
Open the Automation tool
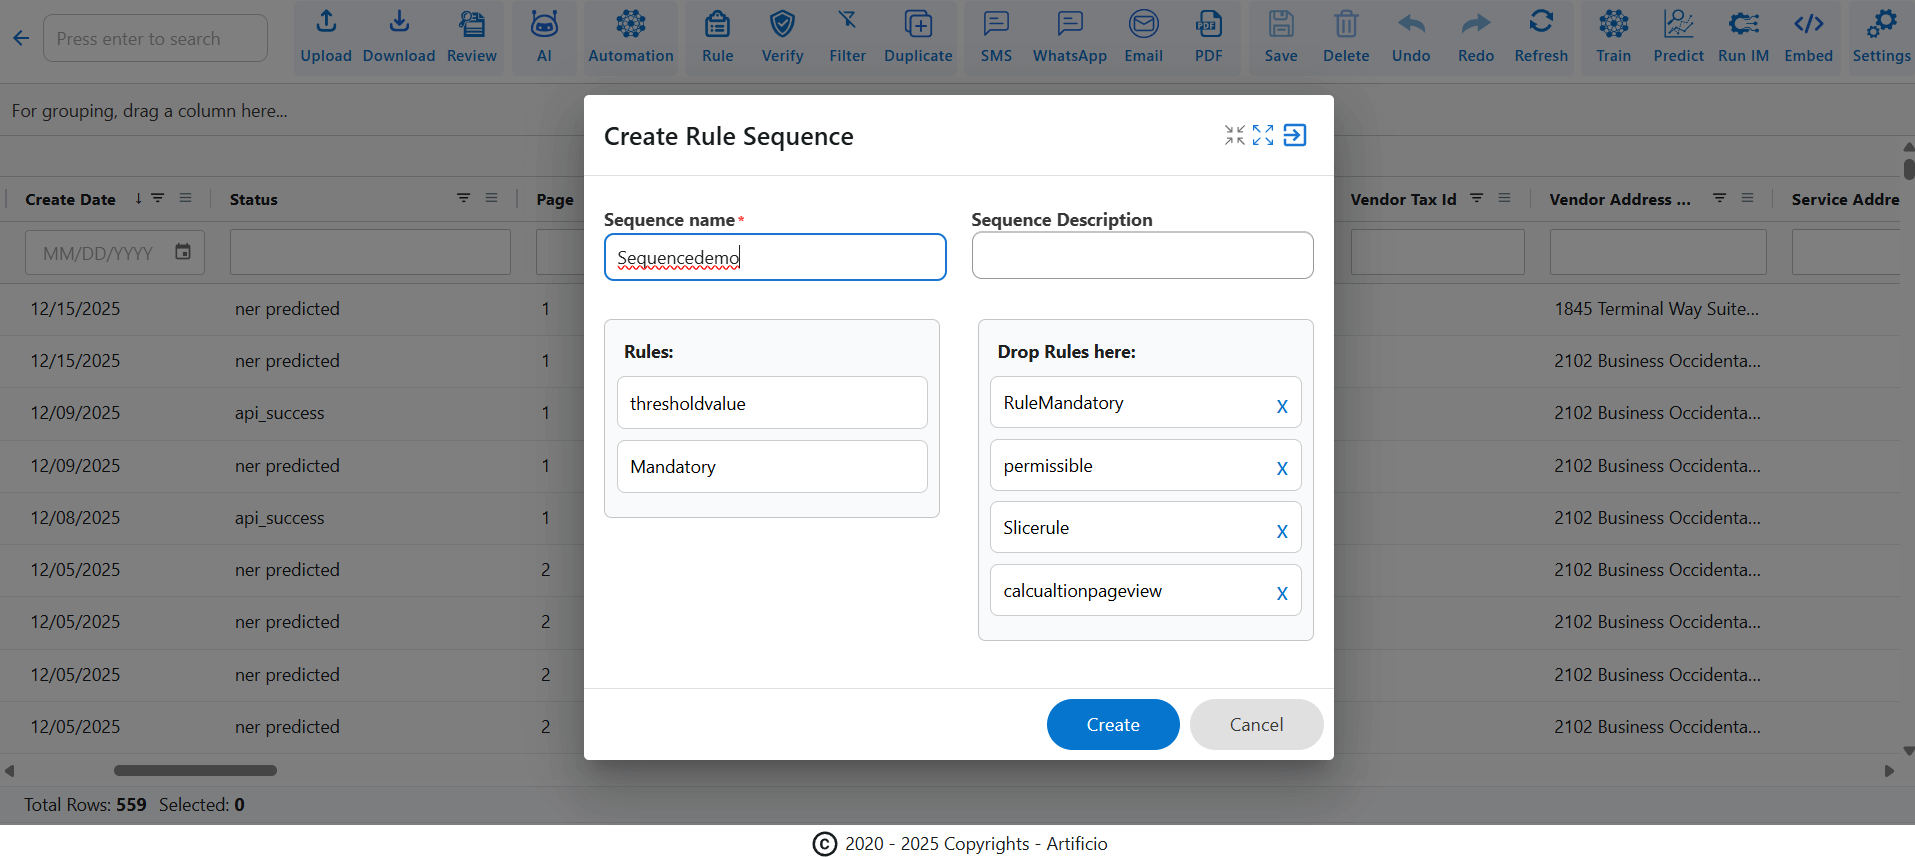tap(631, 23)
